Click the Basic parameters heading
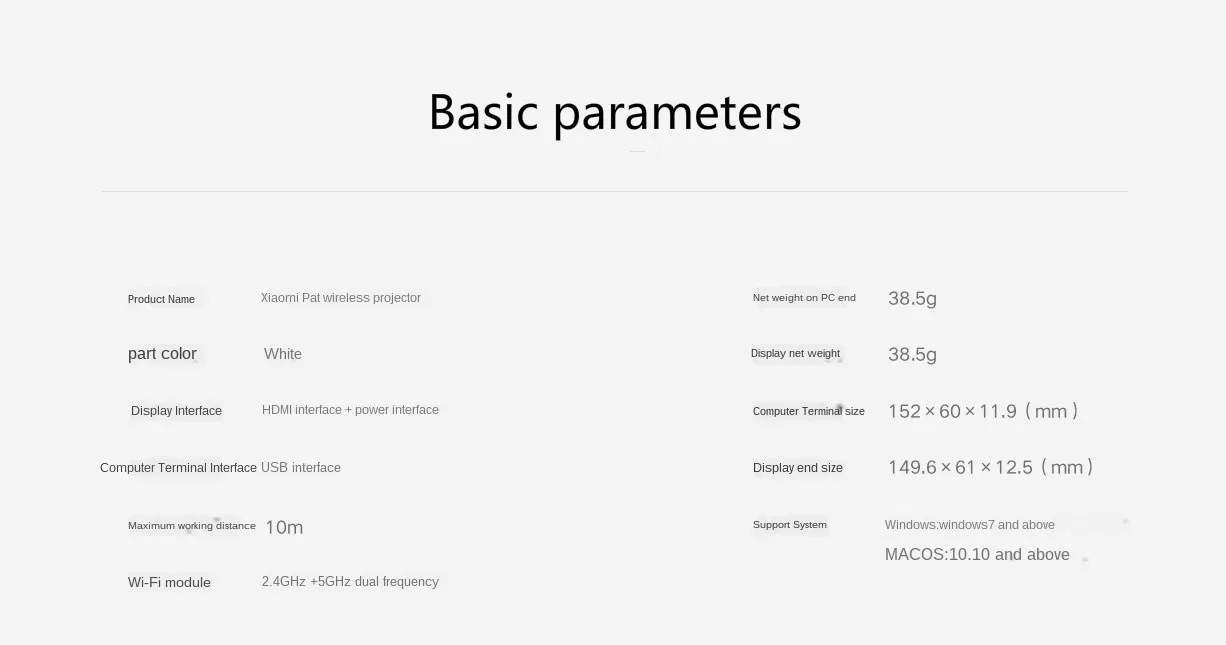1226x645 pixels. [x=614, y=113]
